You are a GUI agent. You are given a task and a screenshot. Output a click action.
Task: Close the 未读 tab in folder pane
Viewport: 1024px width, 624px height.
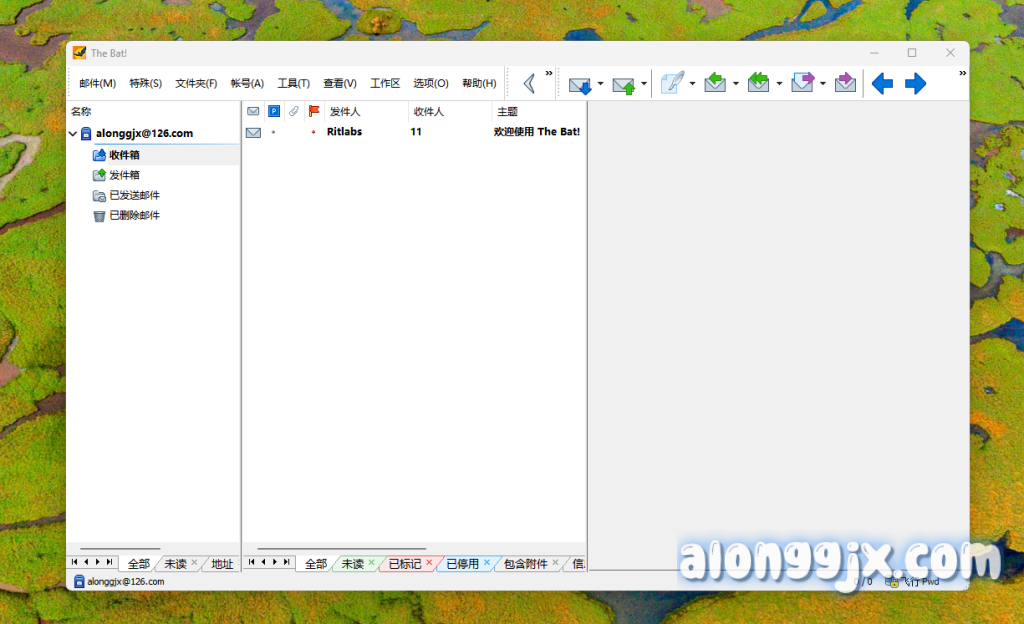195,564
